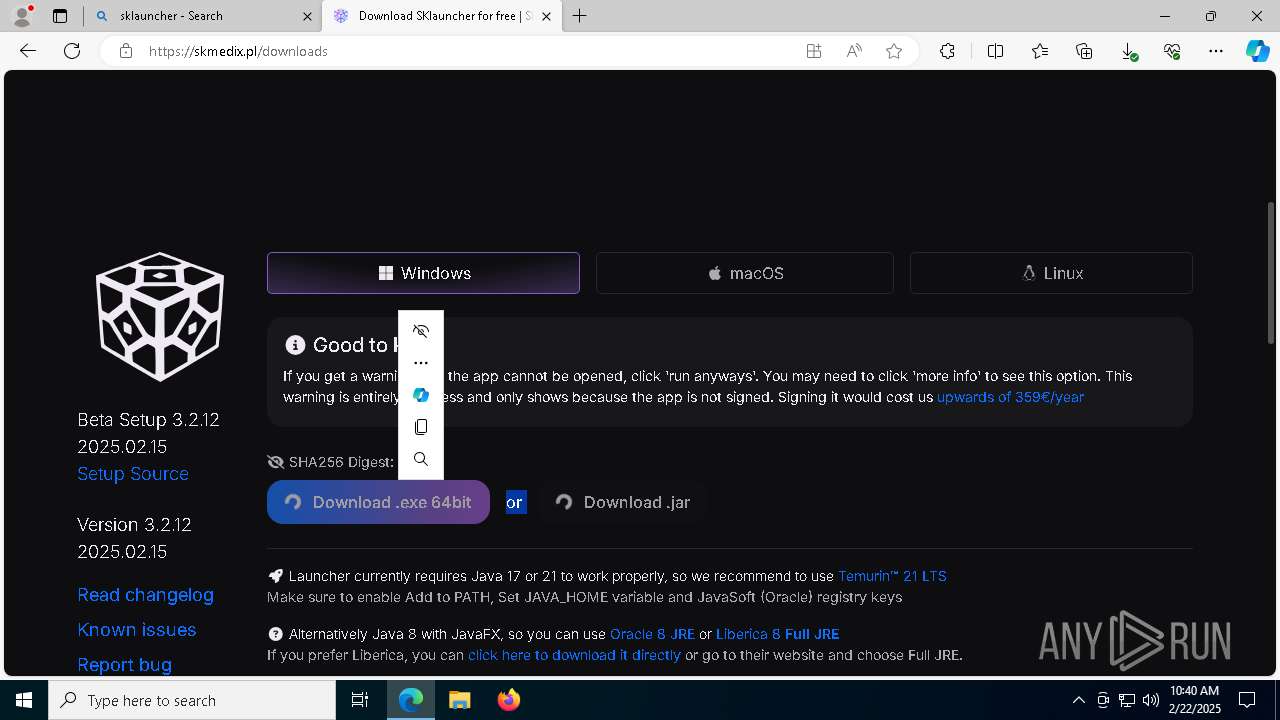1280x720 pixels.
Task: Open the Favorites list
Action: 1040,51
